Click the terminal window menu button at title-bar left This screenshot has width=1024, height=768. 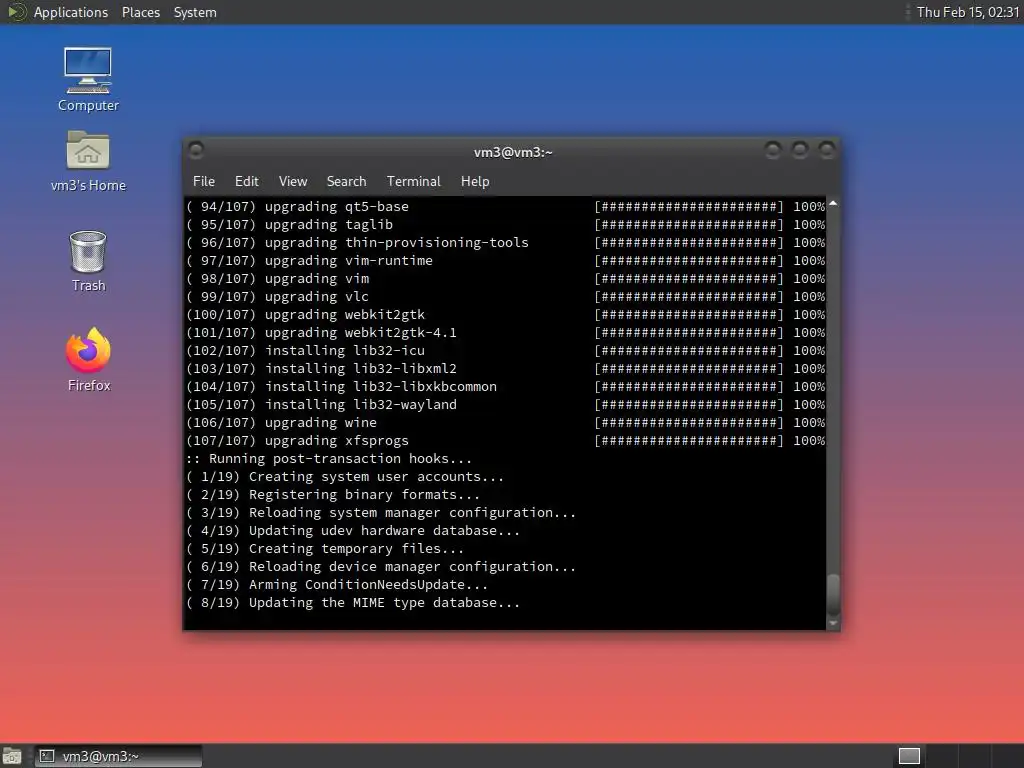196,151
